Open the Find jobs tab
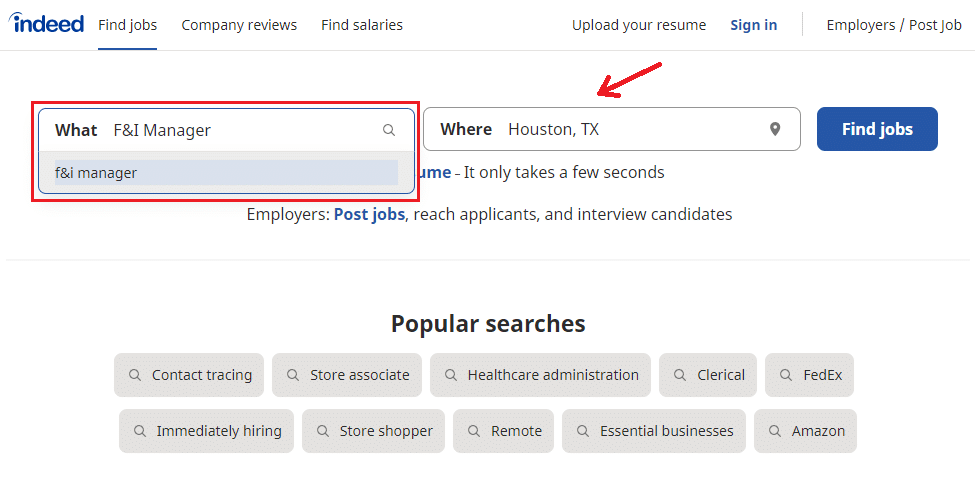 (x=127, y=25)
